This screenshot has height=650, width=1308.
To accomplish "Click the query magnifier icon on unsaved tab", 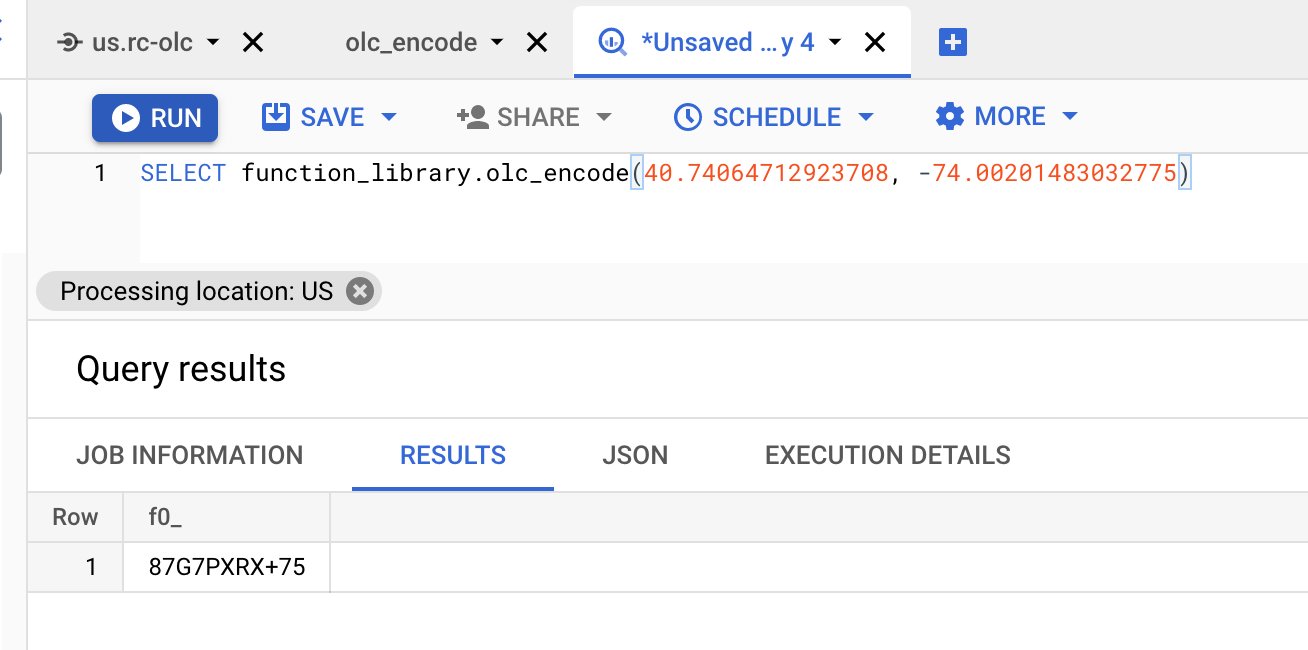I will tap(611, 43).
